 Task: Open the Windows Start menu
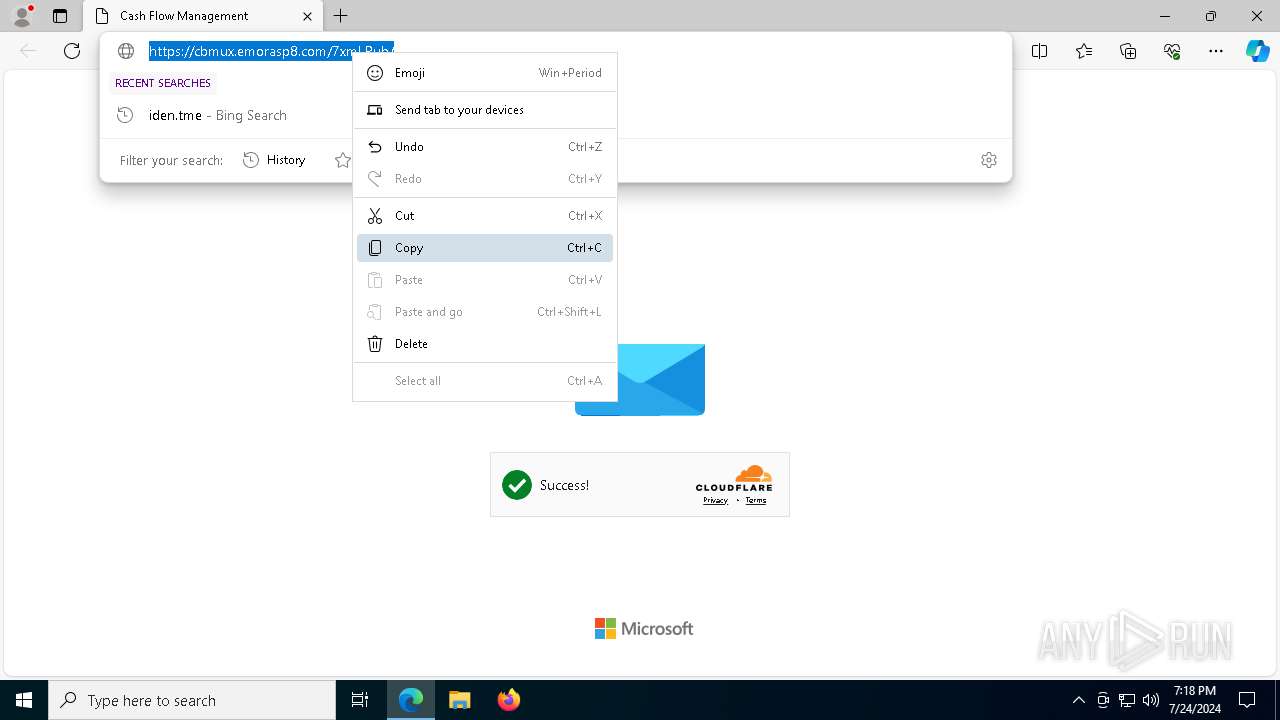coord(24,700)
